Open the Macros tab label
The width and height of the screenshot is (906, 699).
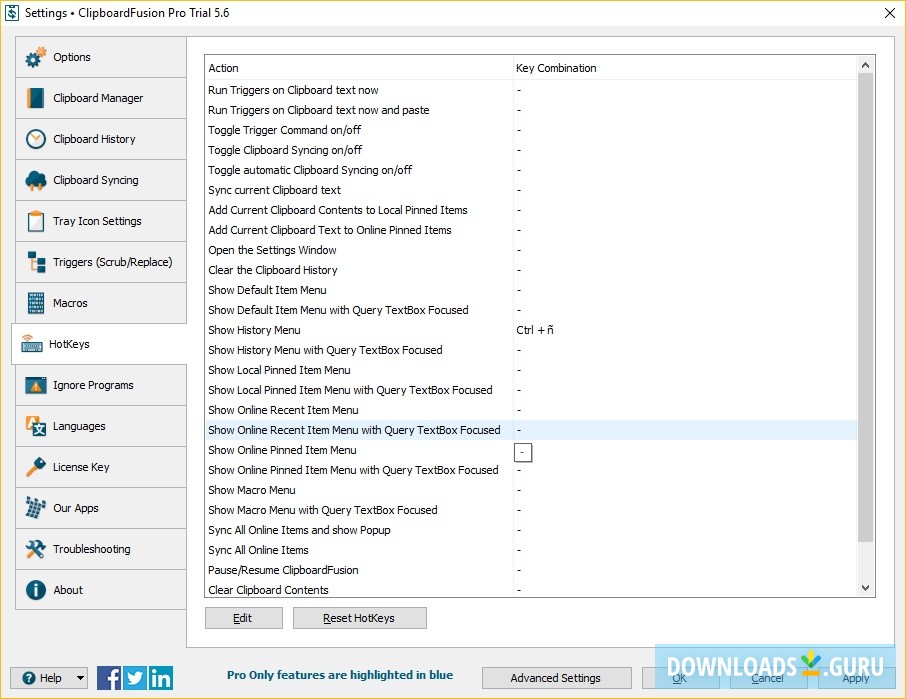(70, 303)
